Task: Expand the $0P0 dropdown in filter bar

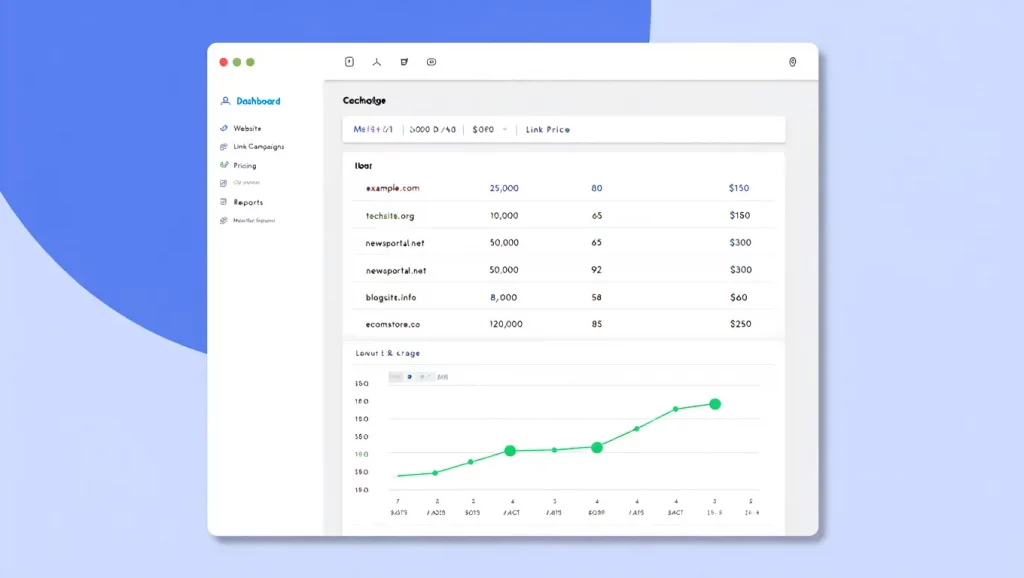Action: (x=504, y=130)
